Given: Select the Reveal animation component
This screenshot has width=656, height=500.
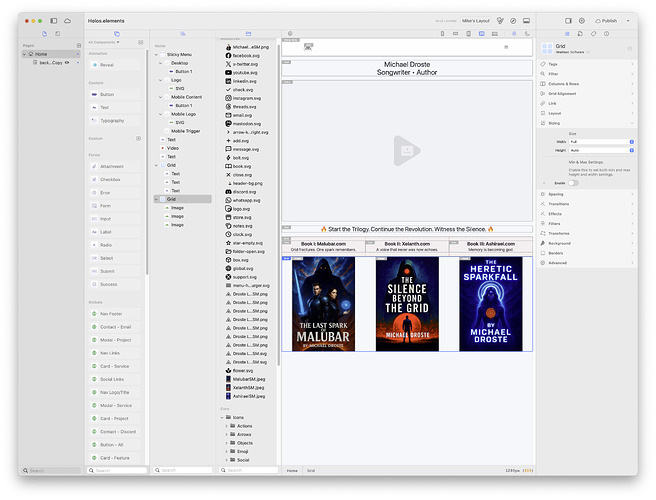Looking at the screenshot, I should (x=114, y=65).
